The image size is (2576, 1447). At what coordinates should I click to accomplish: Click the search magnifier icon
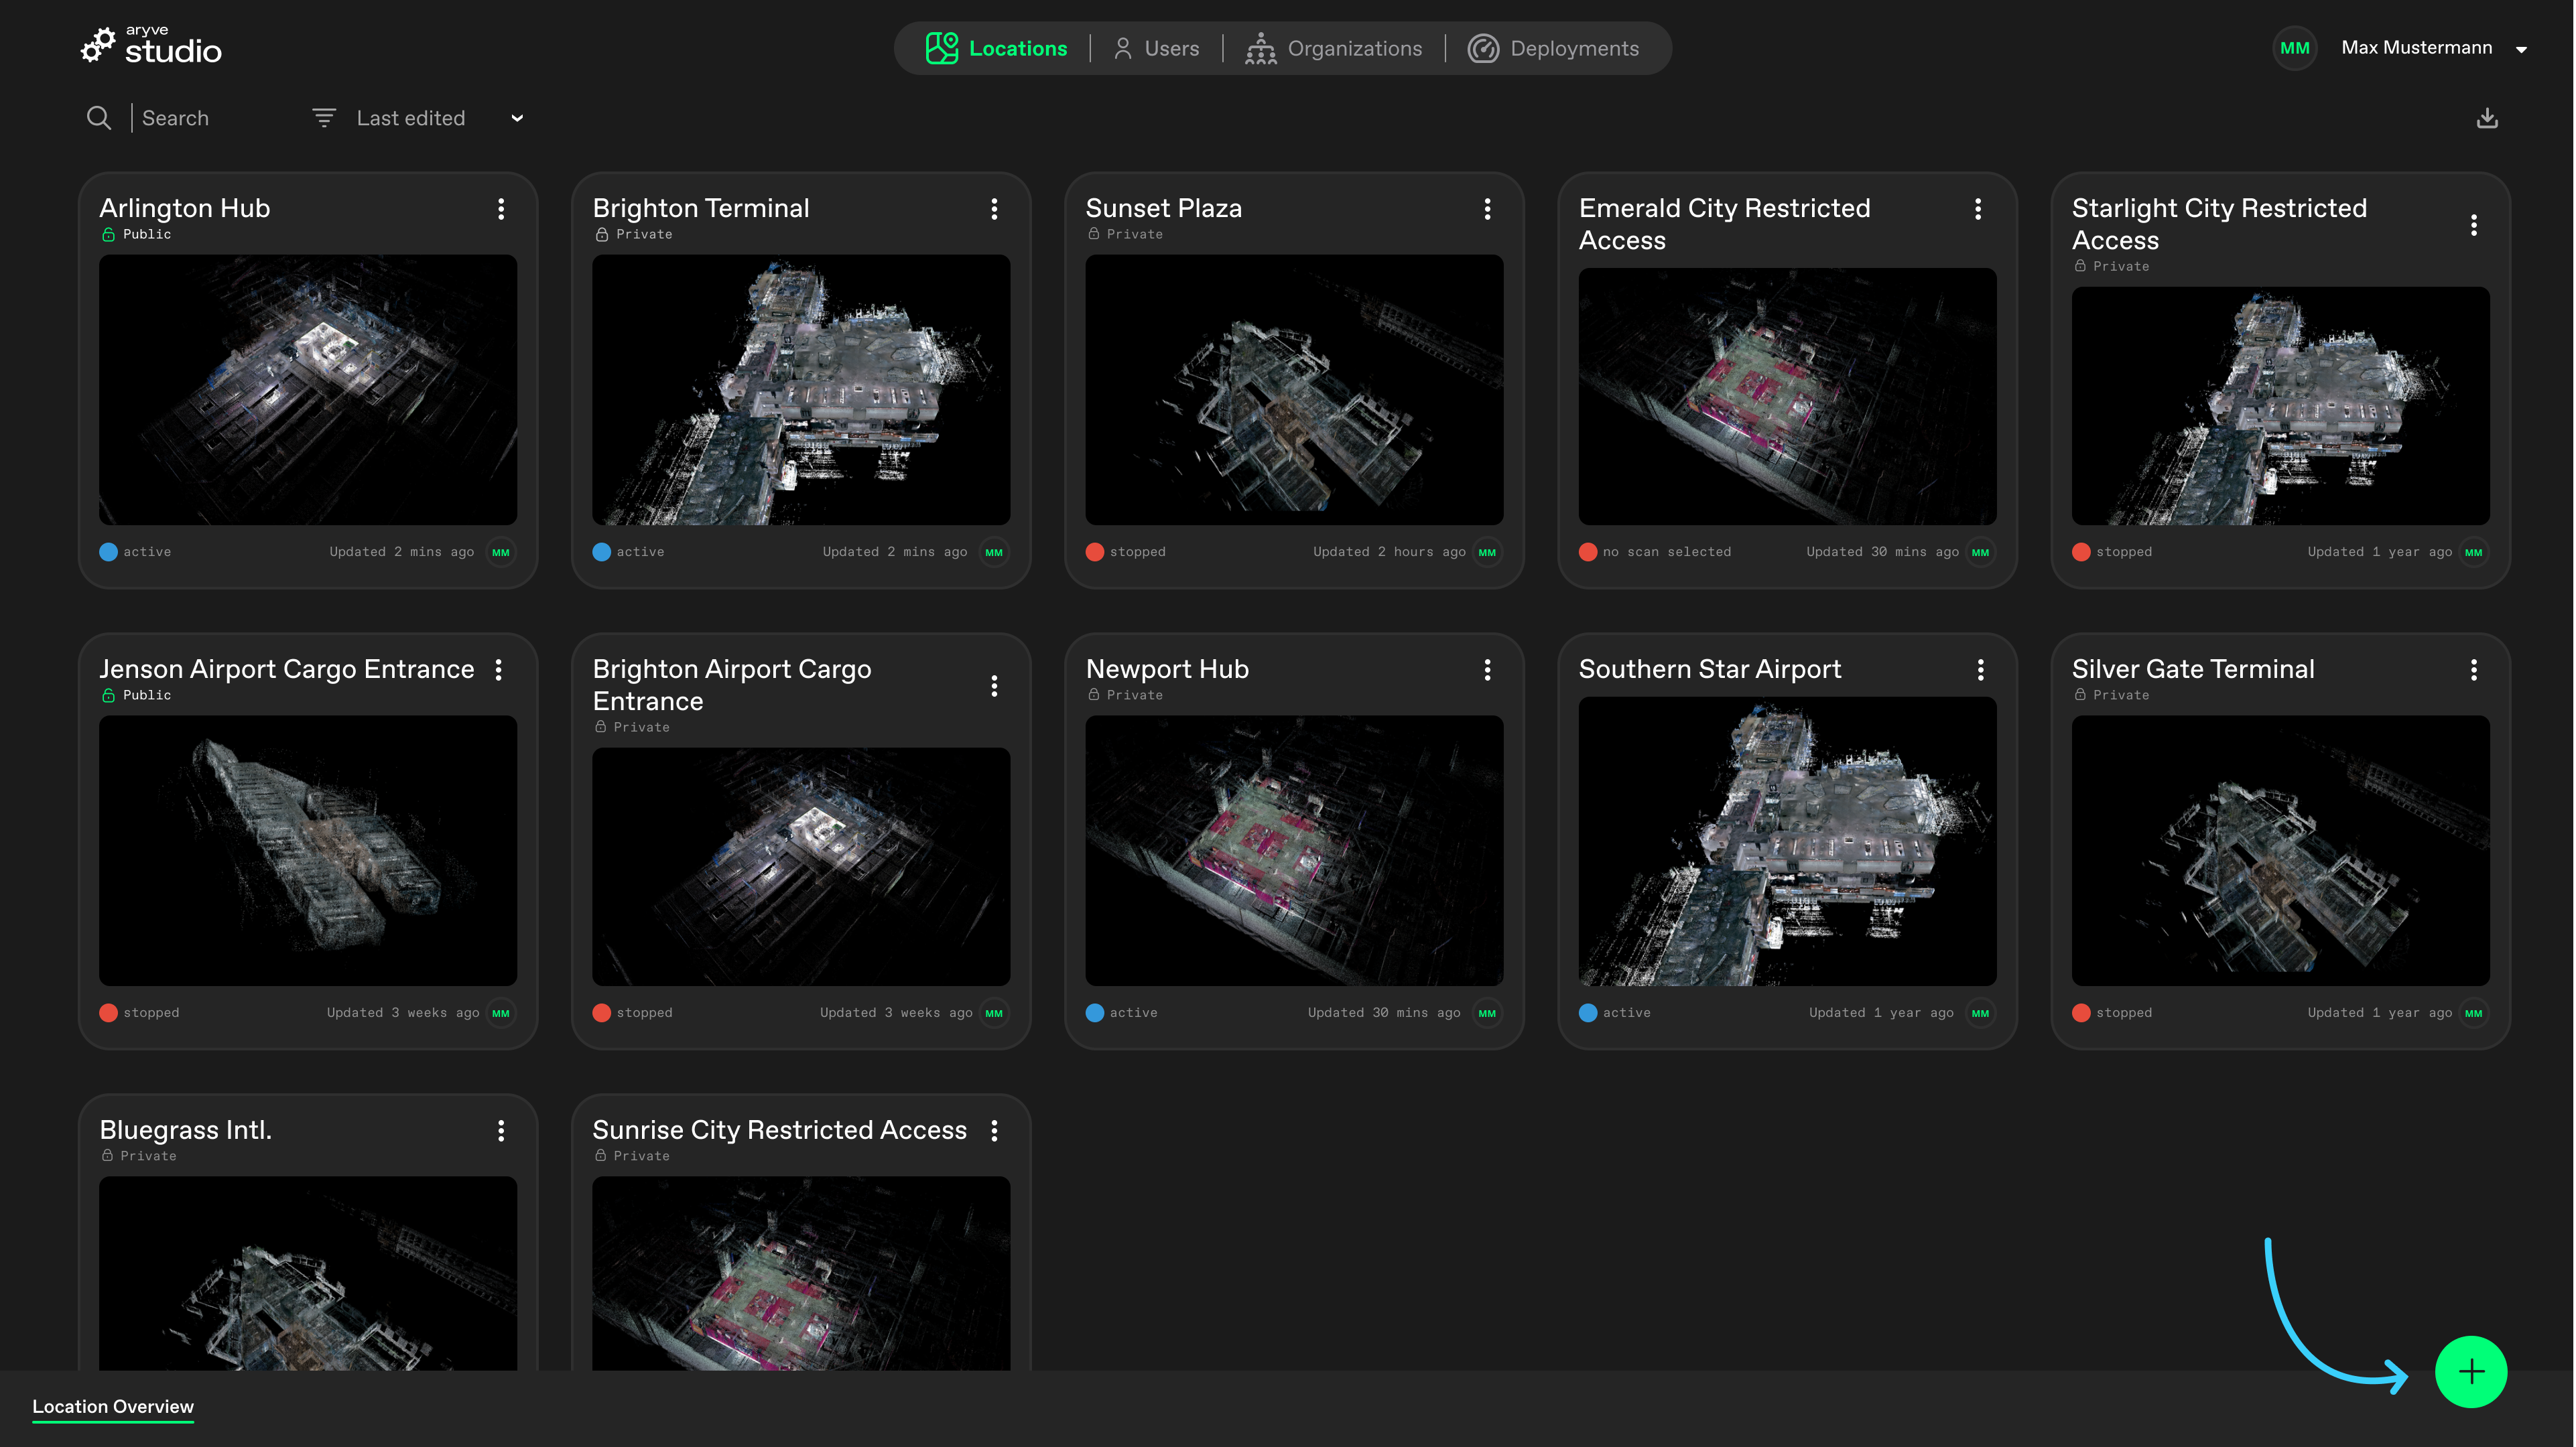98,118
